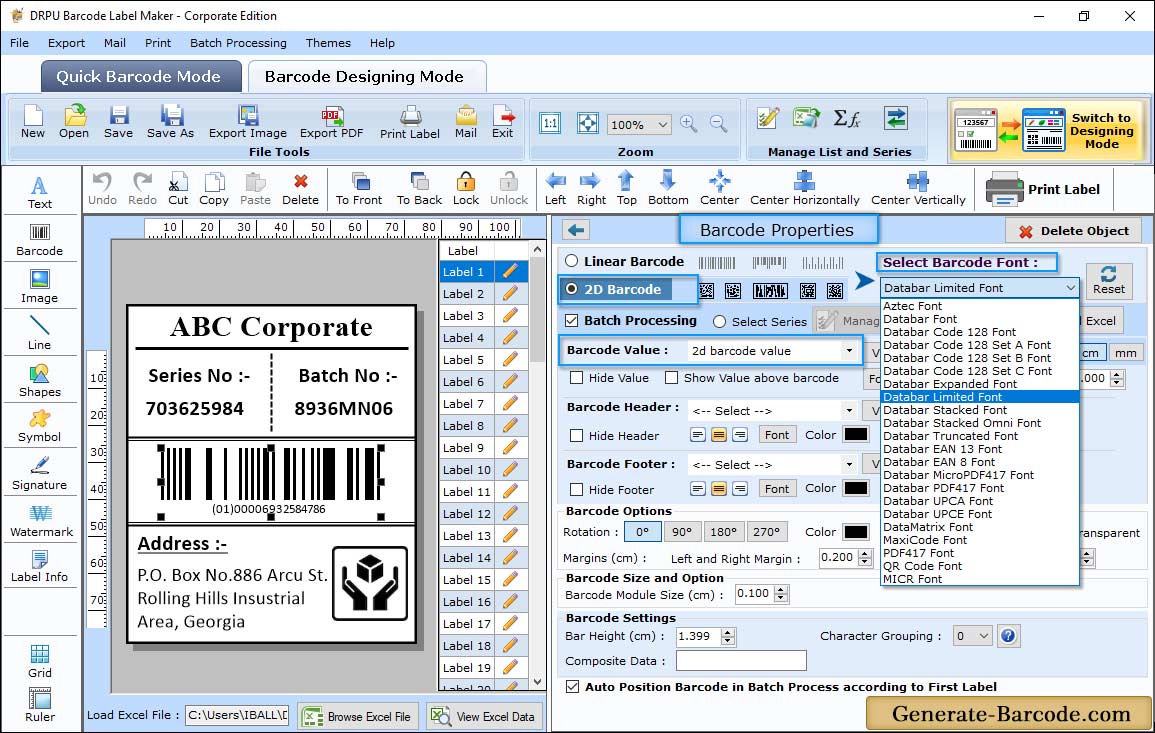Open the Barcode Footer select dropdown
This screenshot has width=1155, height=733.
pos(849,464)
